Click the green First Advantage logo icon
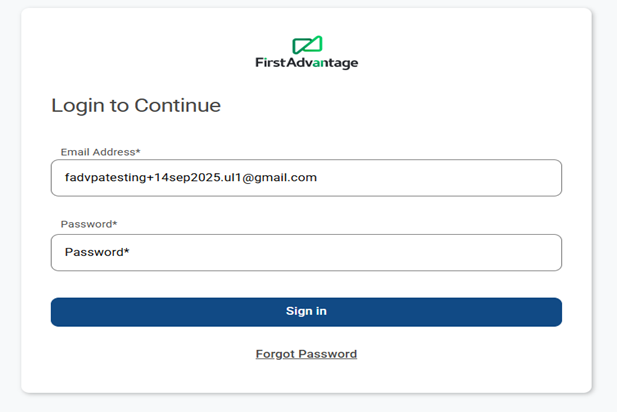Viewport: 617px width, 412px height. tap(307, 45)
